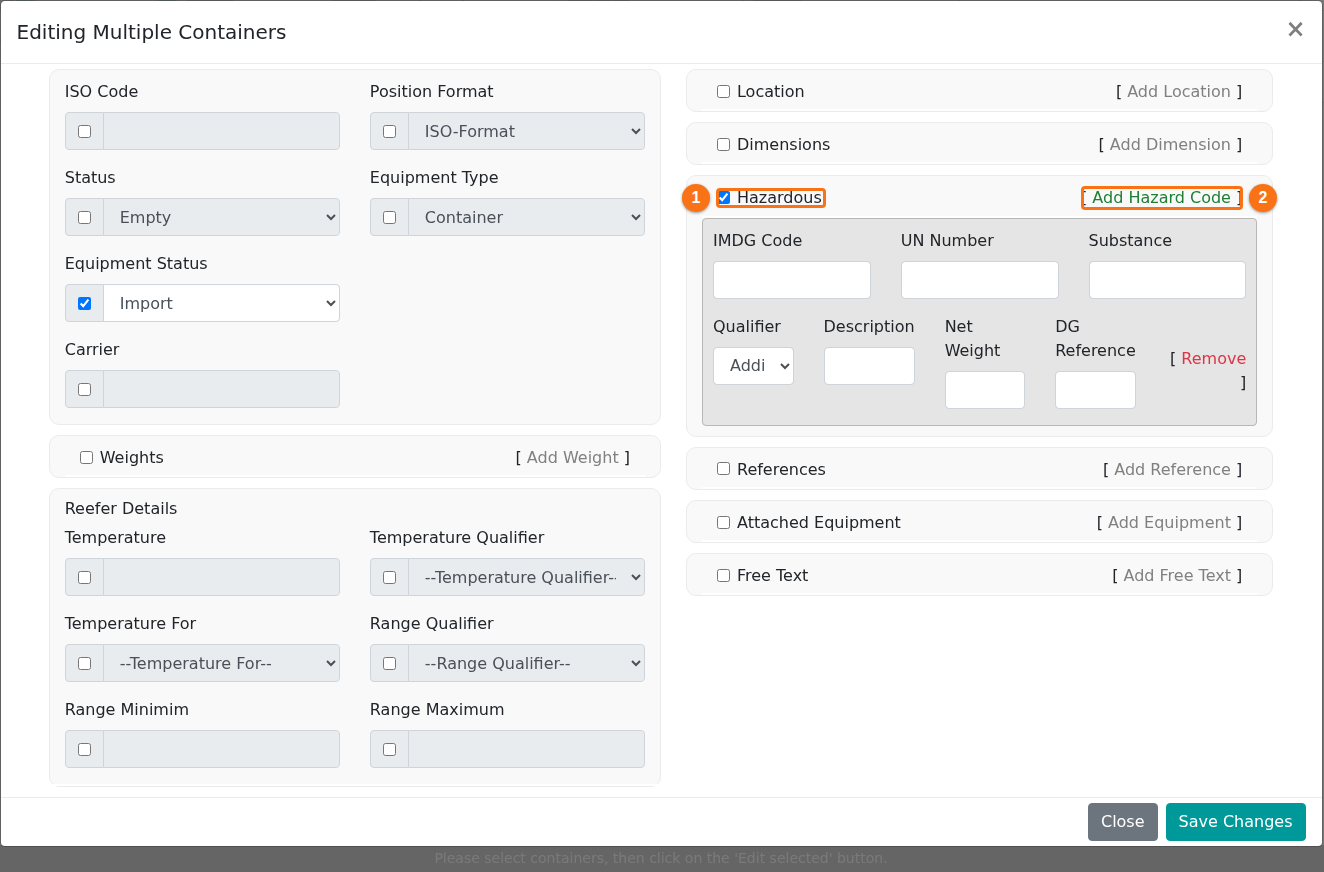
Task: Uncheck the Hazardous checkbox
Action: coord(724,198)
